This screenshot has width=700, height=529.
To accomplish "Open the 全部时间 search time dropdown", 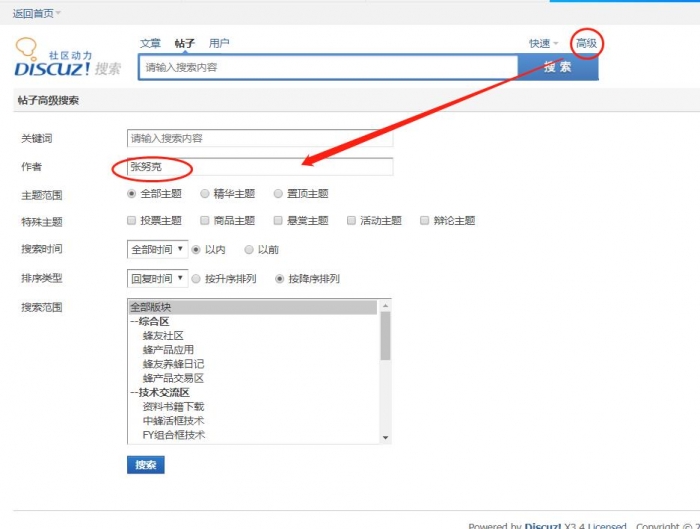I will click(157, 249).
